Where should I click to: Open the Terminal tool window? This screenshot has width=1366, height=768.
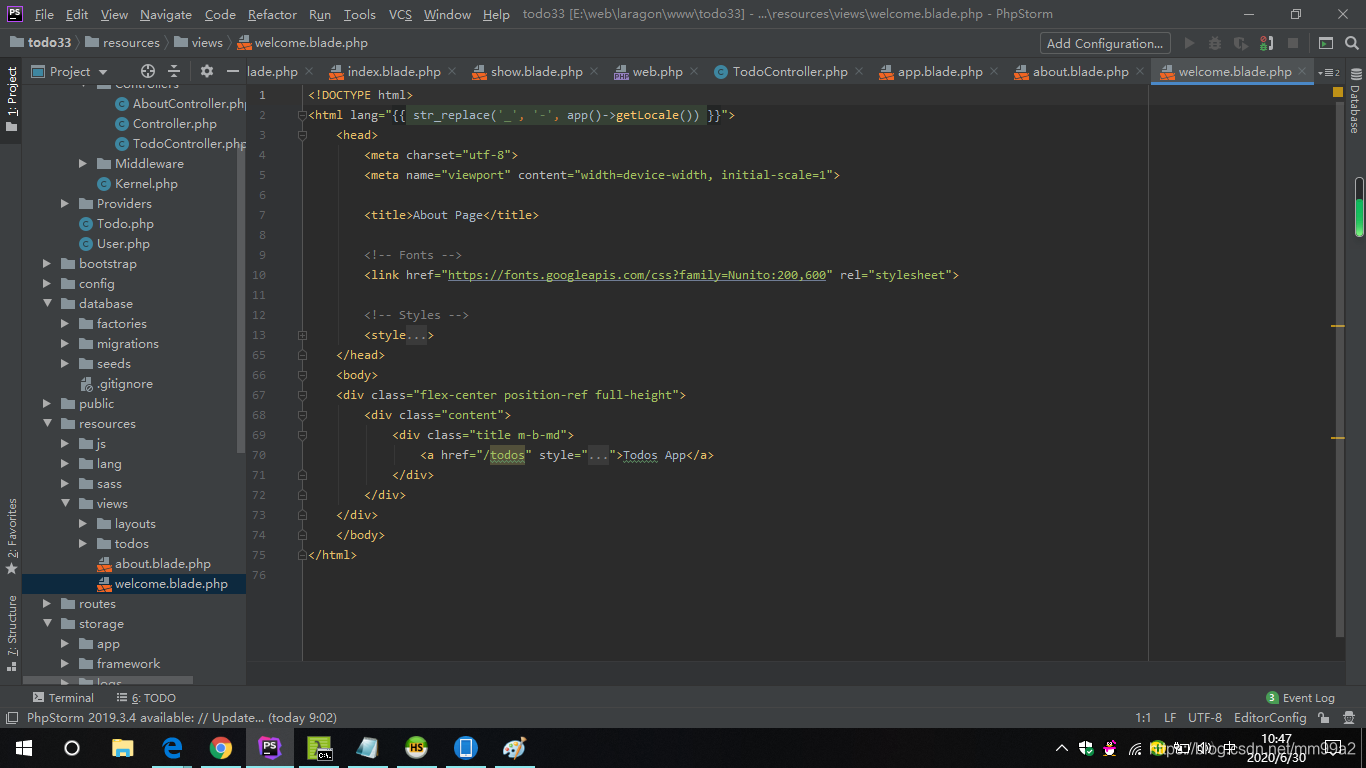pos(63,698)
